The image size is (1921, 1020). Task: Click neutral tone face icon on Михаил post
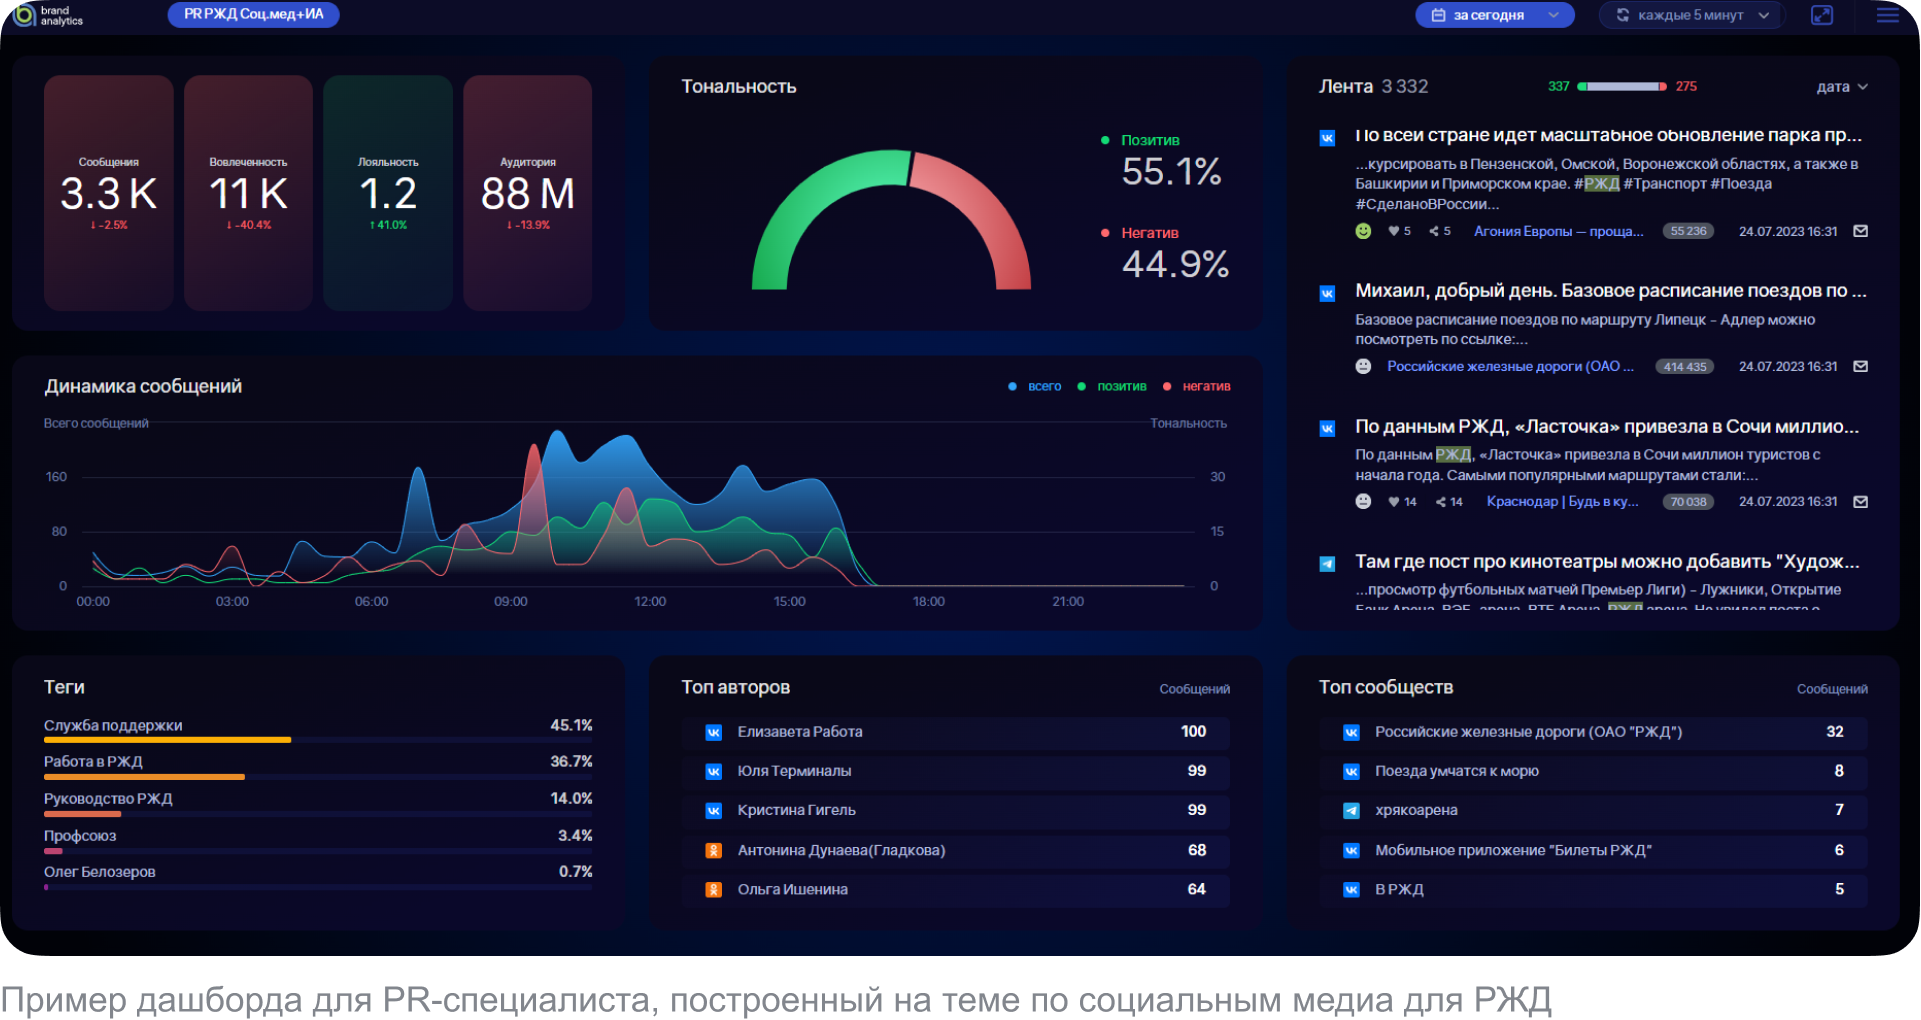tap(1363, 366)
